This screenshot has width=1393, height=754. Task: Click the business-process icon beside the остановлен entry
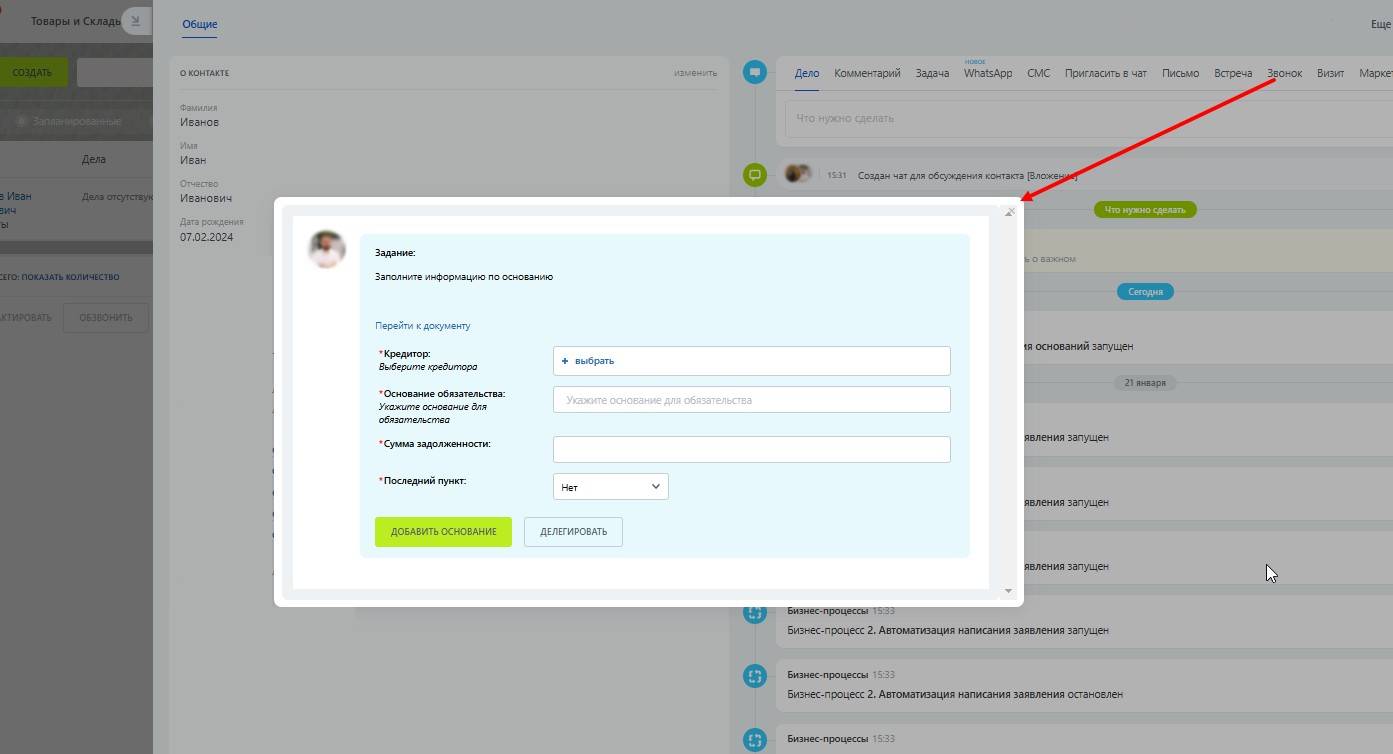pyautogui.click(x=755, y=676)
